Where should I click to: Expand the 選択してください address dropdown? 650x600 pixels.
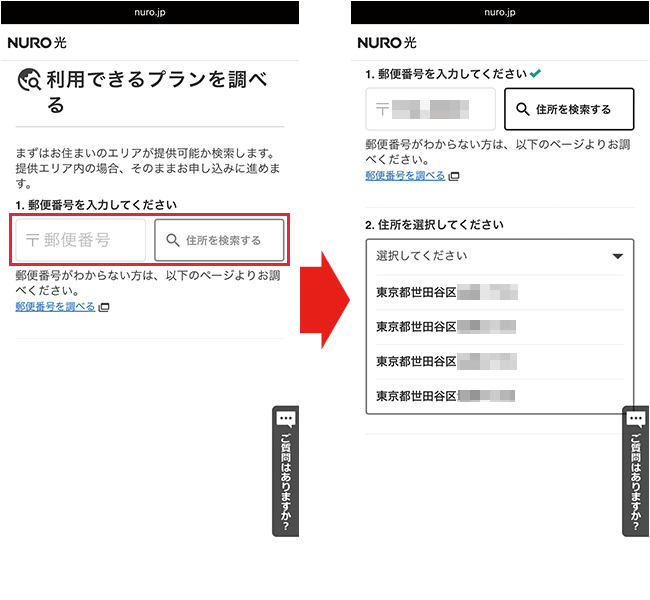pyautogui.click(x=500, y=256)
